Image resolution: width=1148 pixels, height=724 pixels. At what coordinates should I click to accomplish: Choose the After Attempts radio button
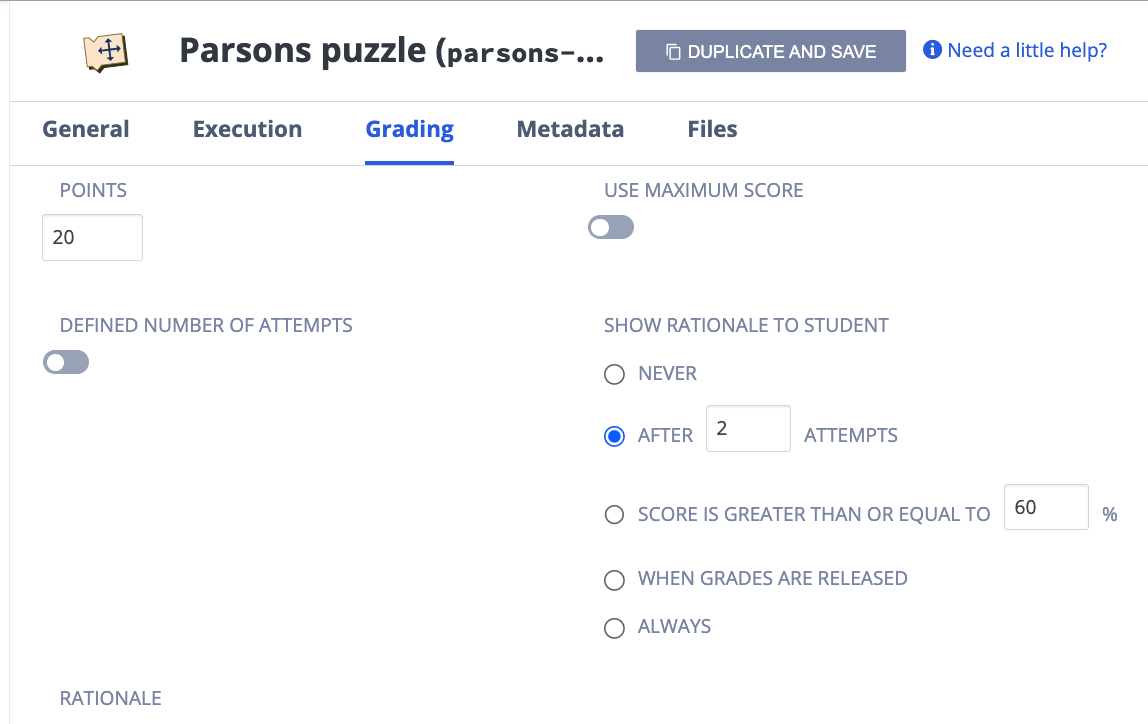[614, 436]
